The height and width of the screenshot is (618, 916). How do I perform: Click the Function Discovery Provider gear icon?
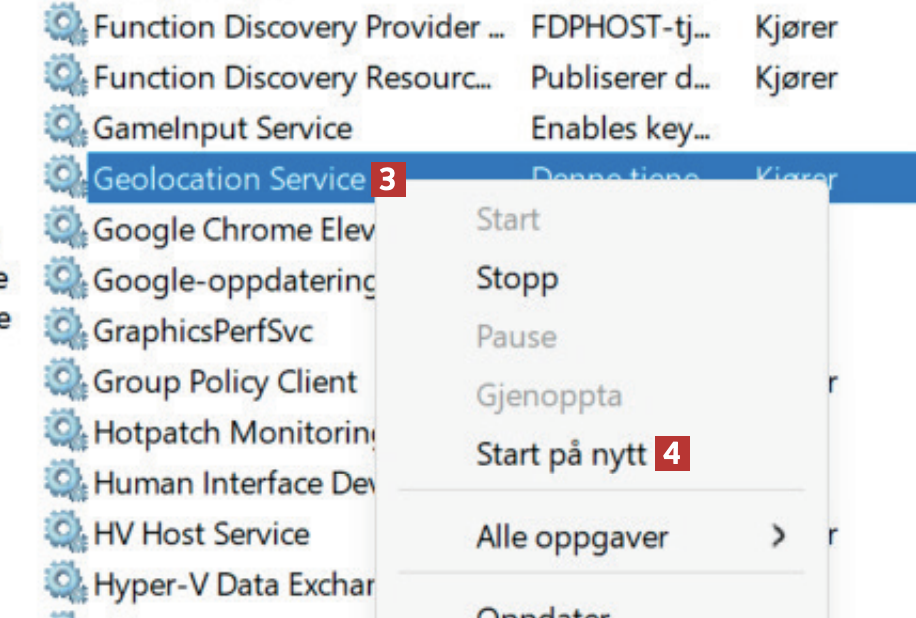[66, 25]
